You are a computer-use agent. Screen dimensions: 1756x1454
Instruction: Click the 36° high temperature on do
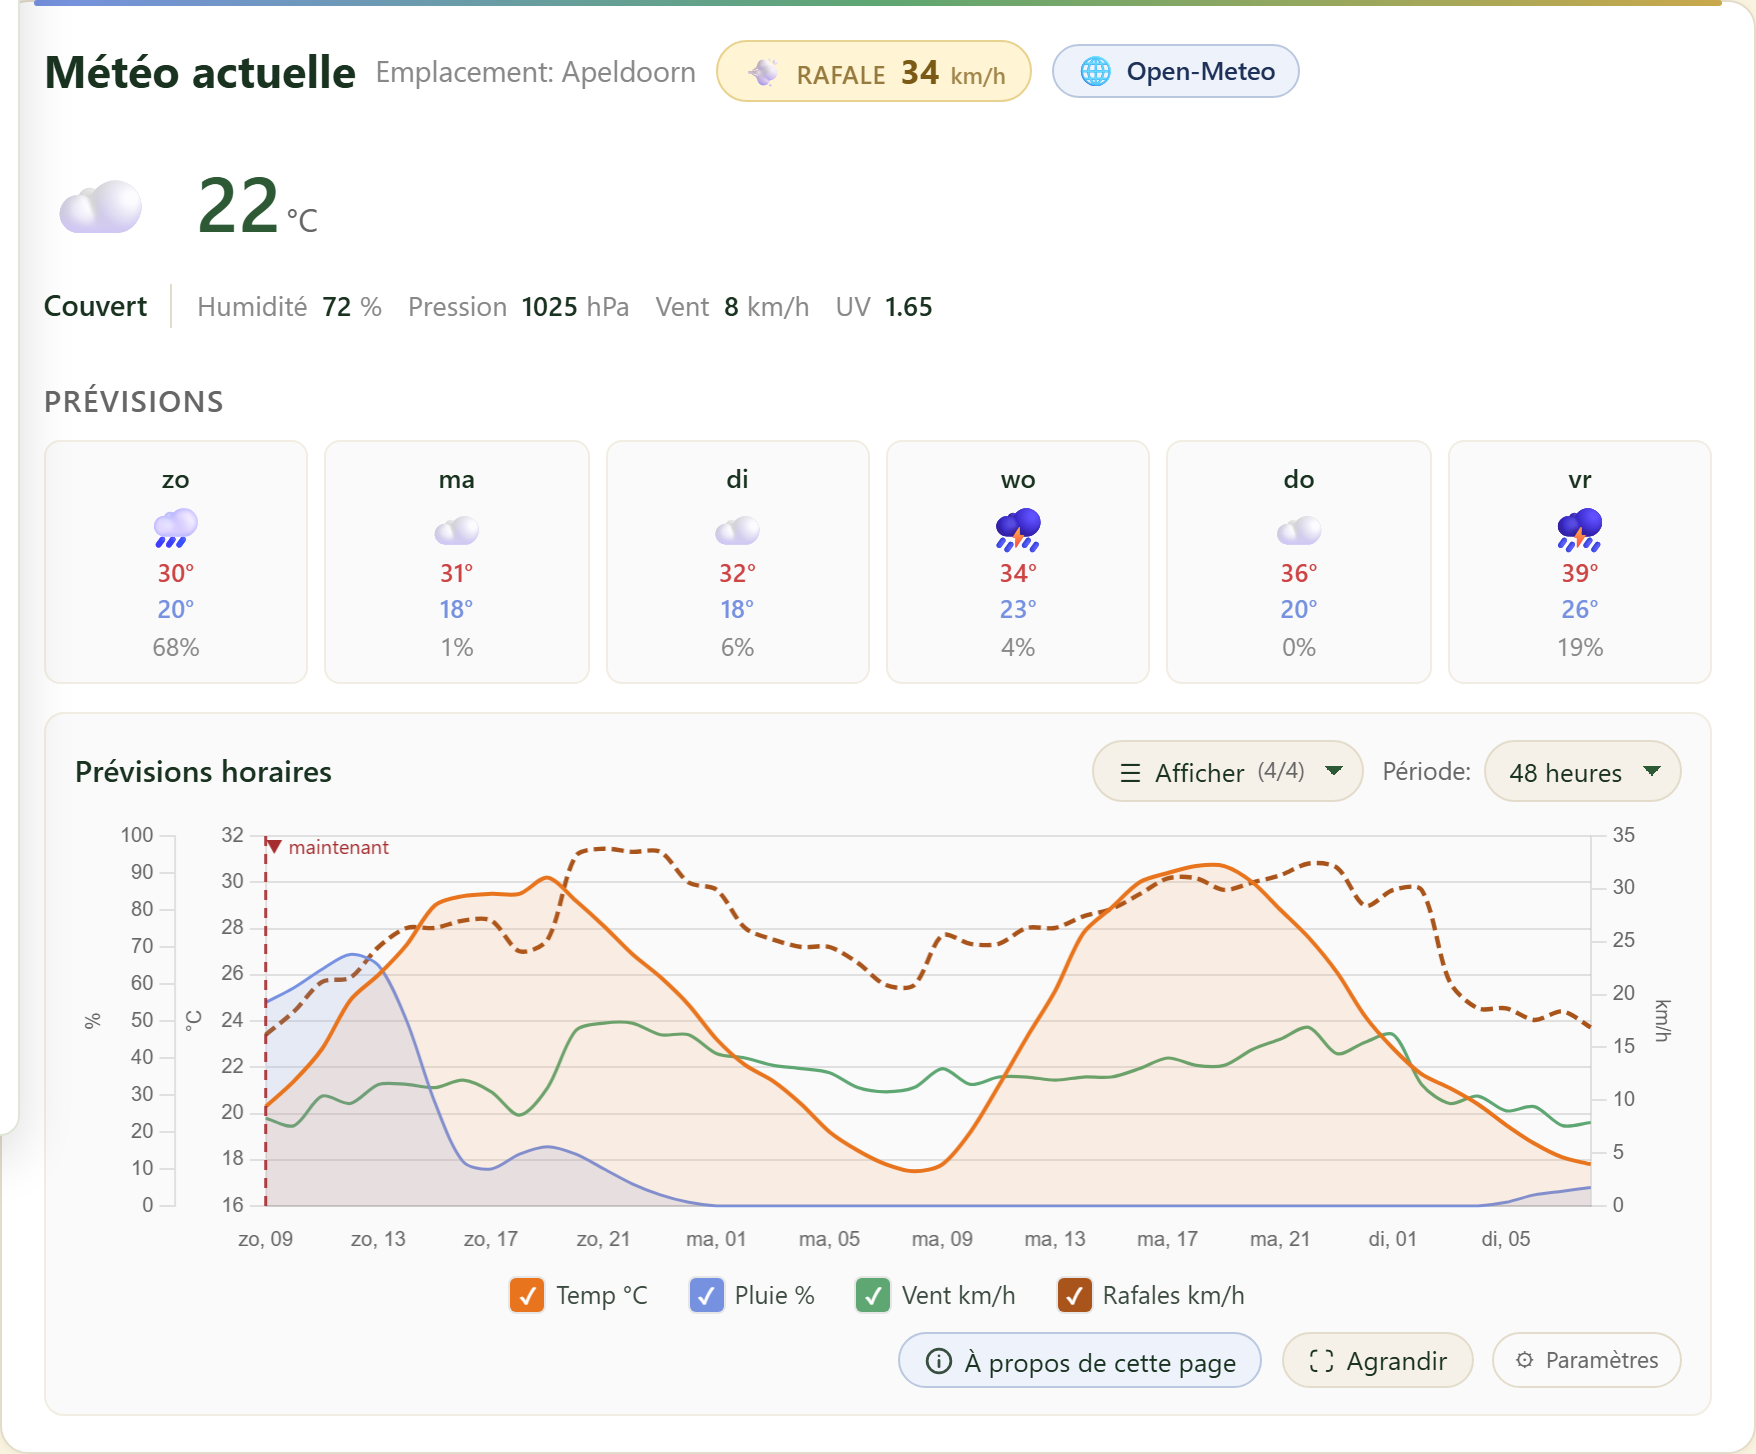[x=1299, y=573]
